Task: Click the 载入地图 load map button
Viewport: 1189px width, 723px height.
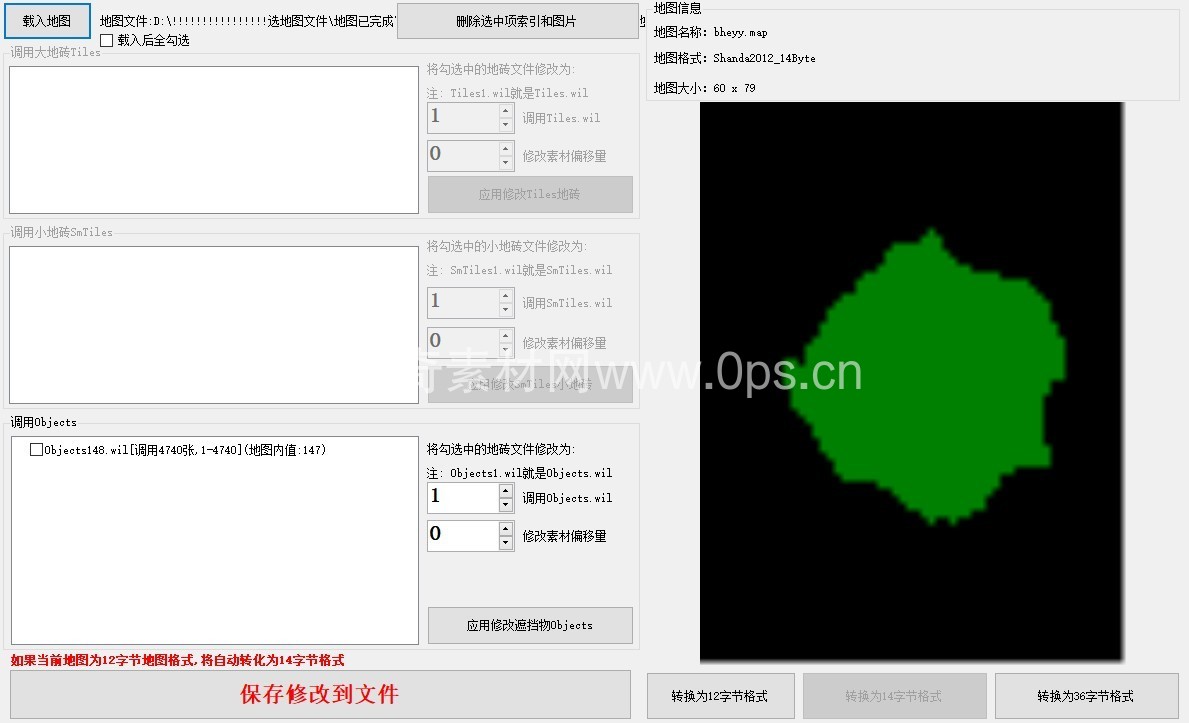Action: (47, 20)
